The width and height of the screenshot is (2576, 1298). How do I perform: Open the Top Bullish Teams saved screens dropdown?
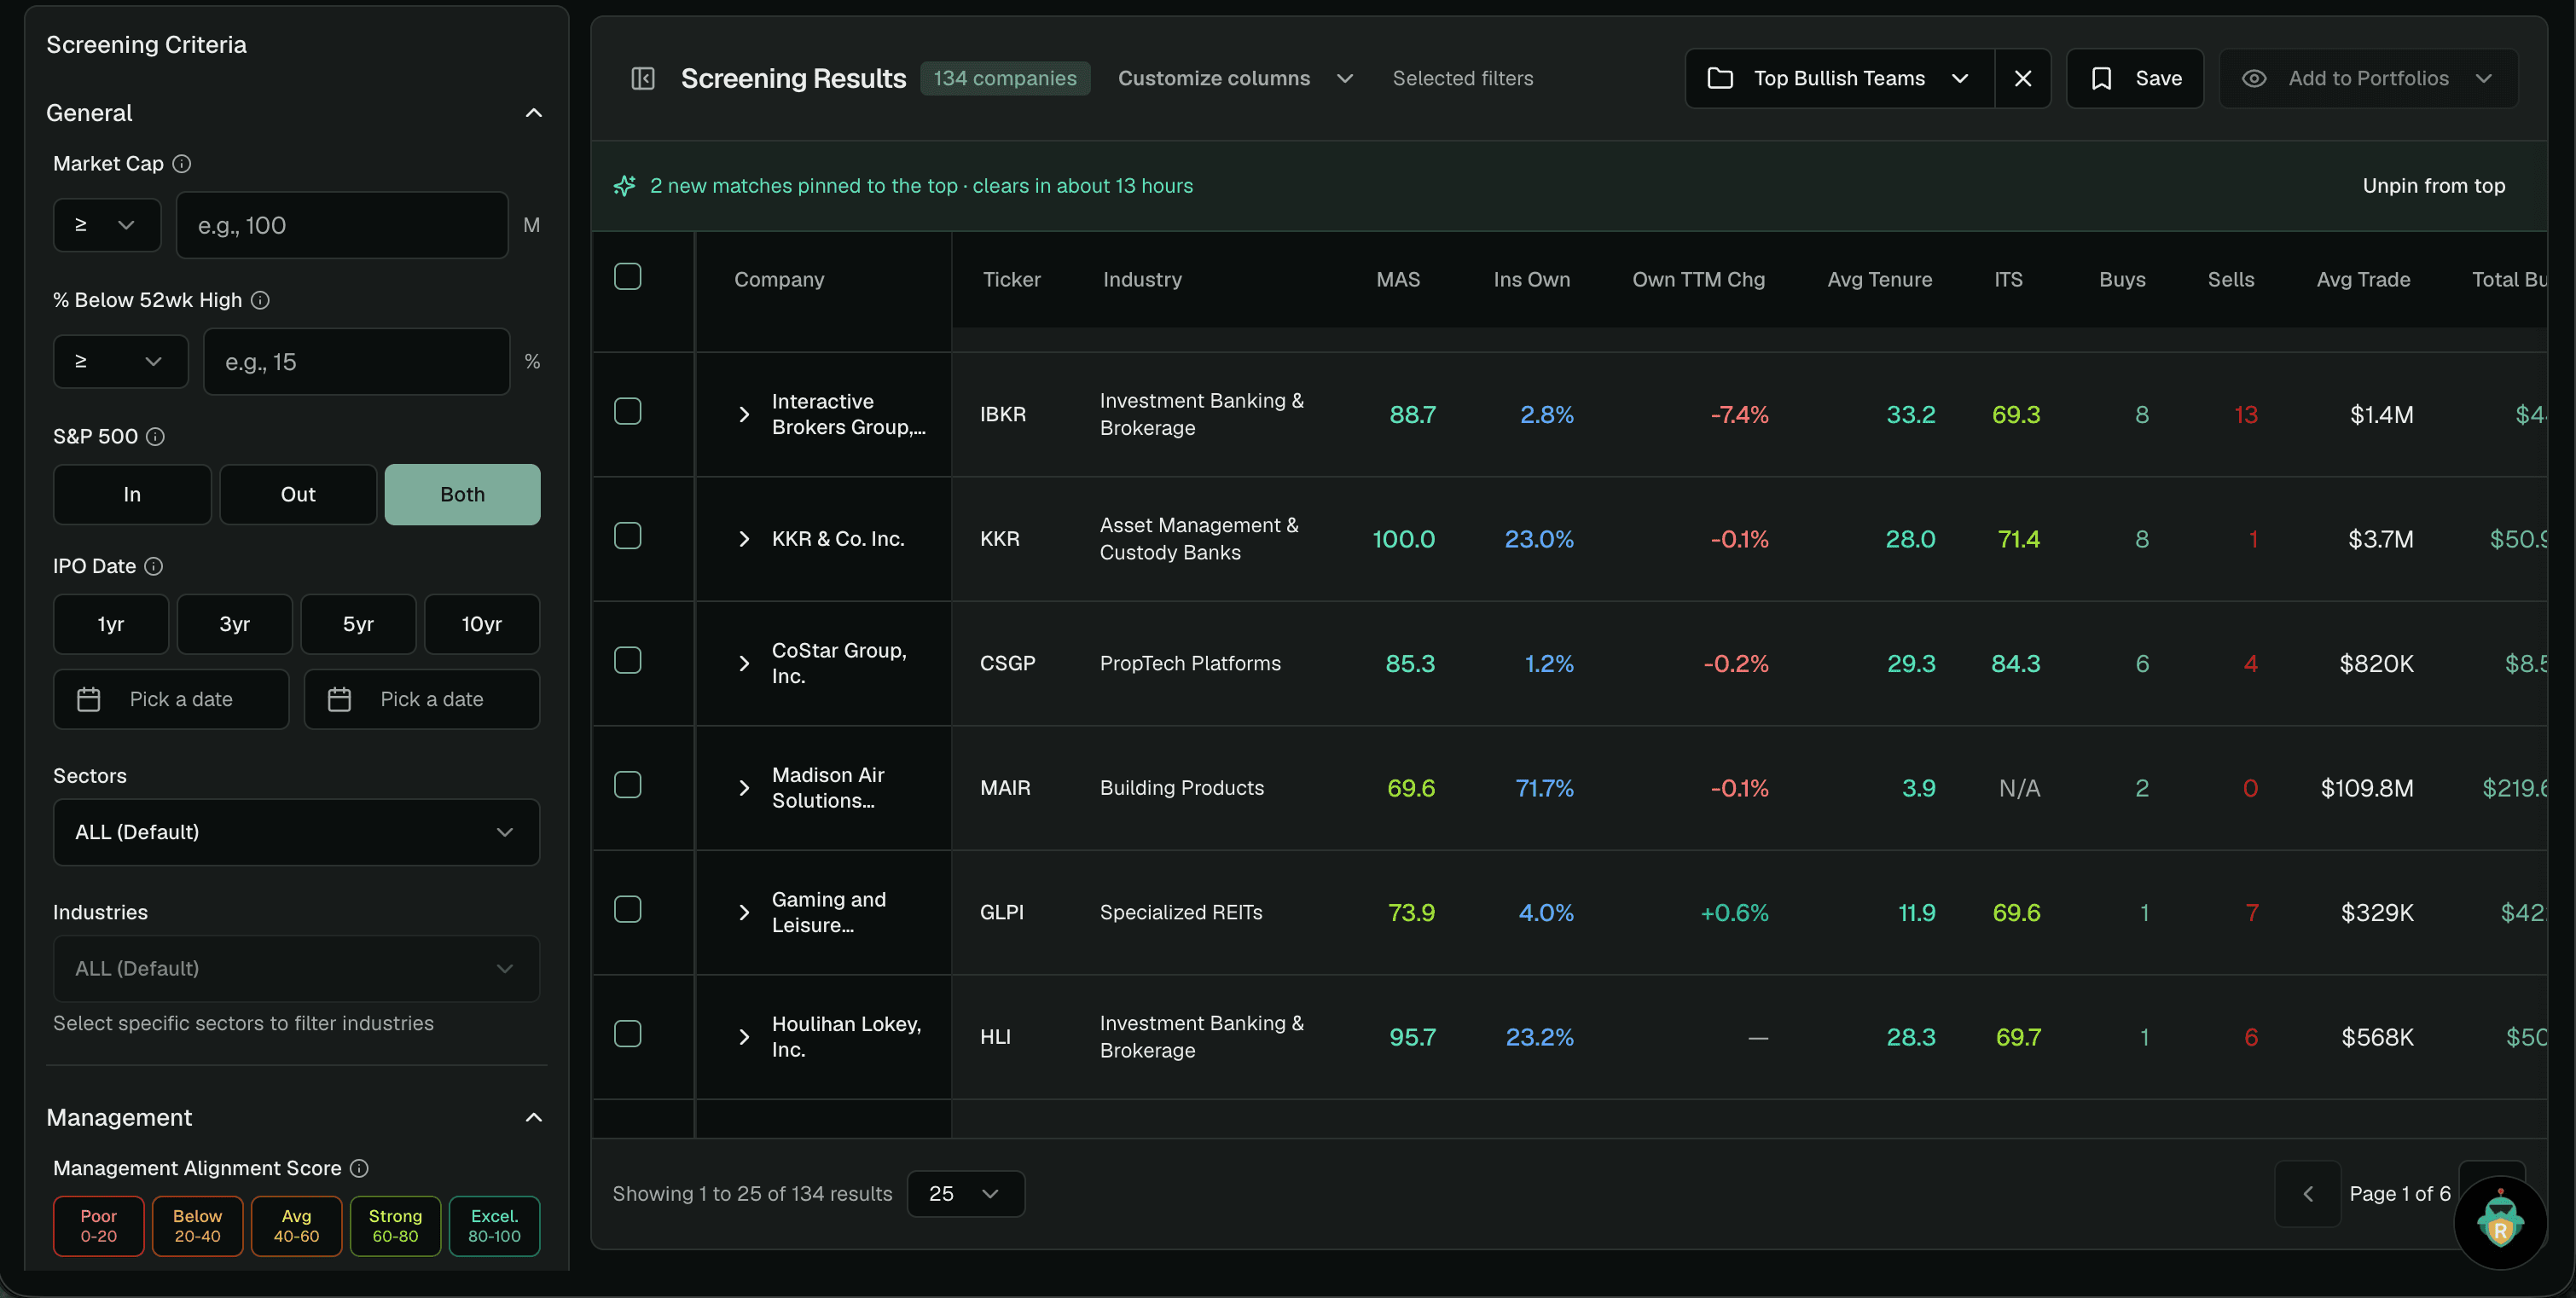(1839, 78)
